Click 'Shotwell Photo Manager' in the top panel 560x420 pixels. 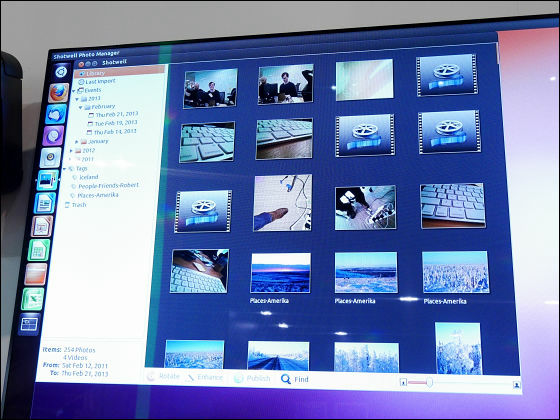coord(86,55)
